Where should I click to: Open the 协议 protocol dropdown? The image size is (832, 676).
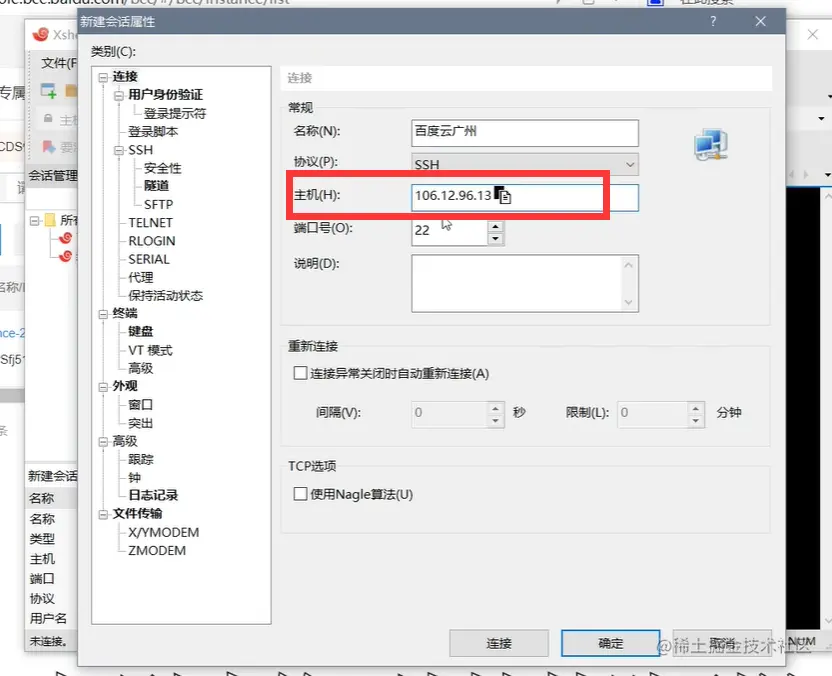point(629,164)
